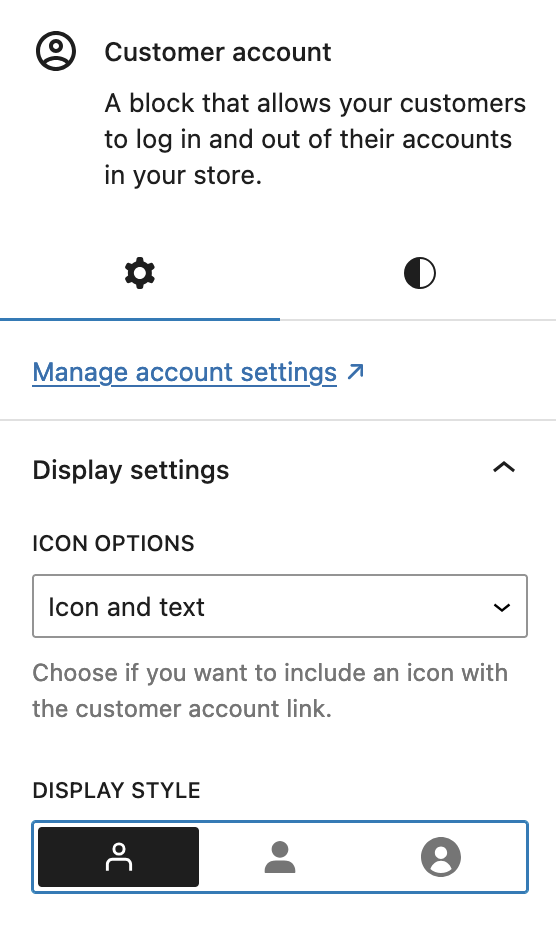556x936 pixels.
Task: Click the chevron inside Icon options select
Action: [x=502, y=608]
